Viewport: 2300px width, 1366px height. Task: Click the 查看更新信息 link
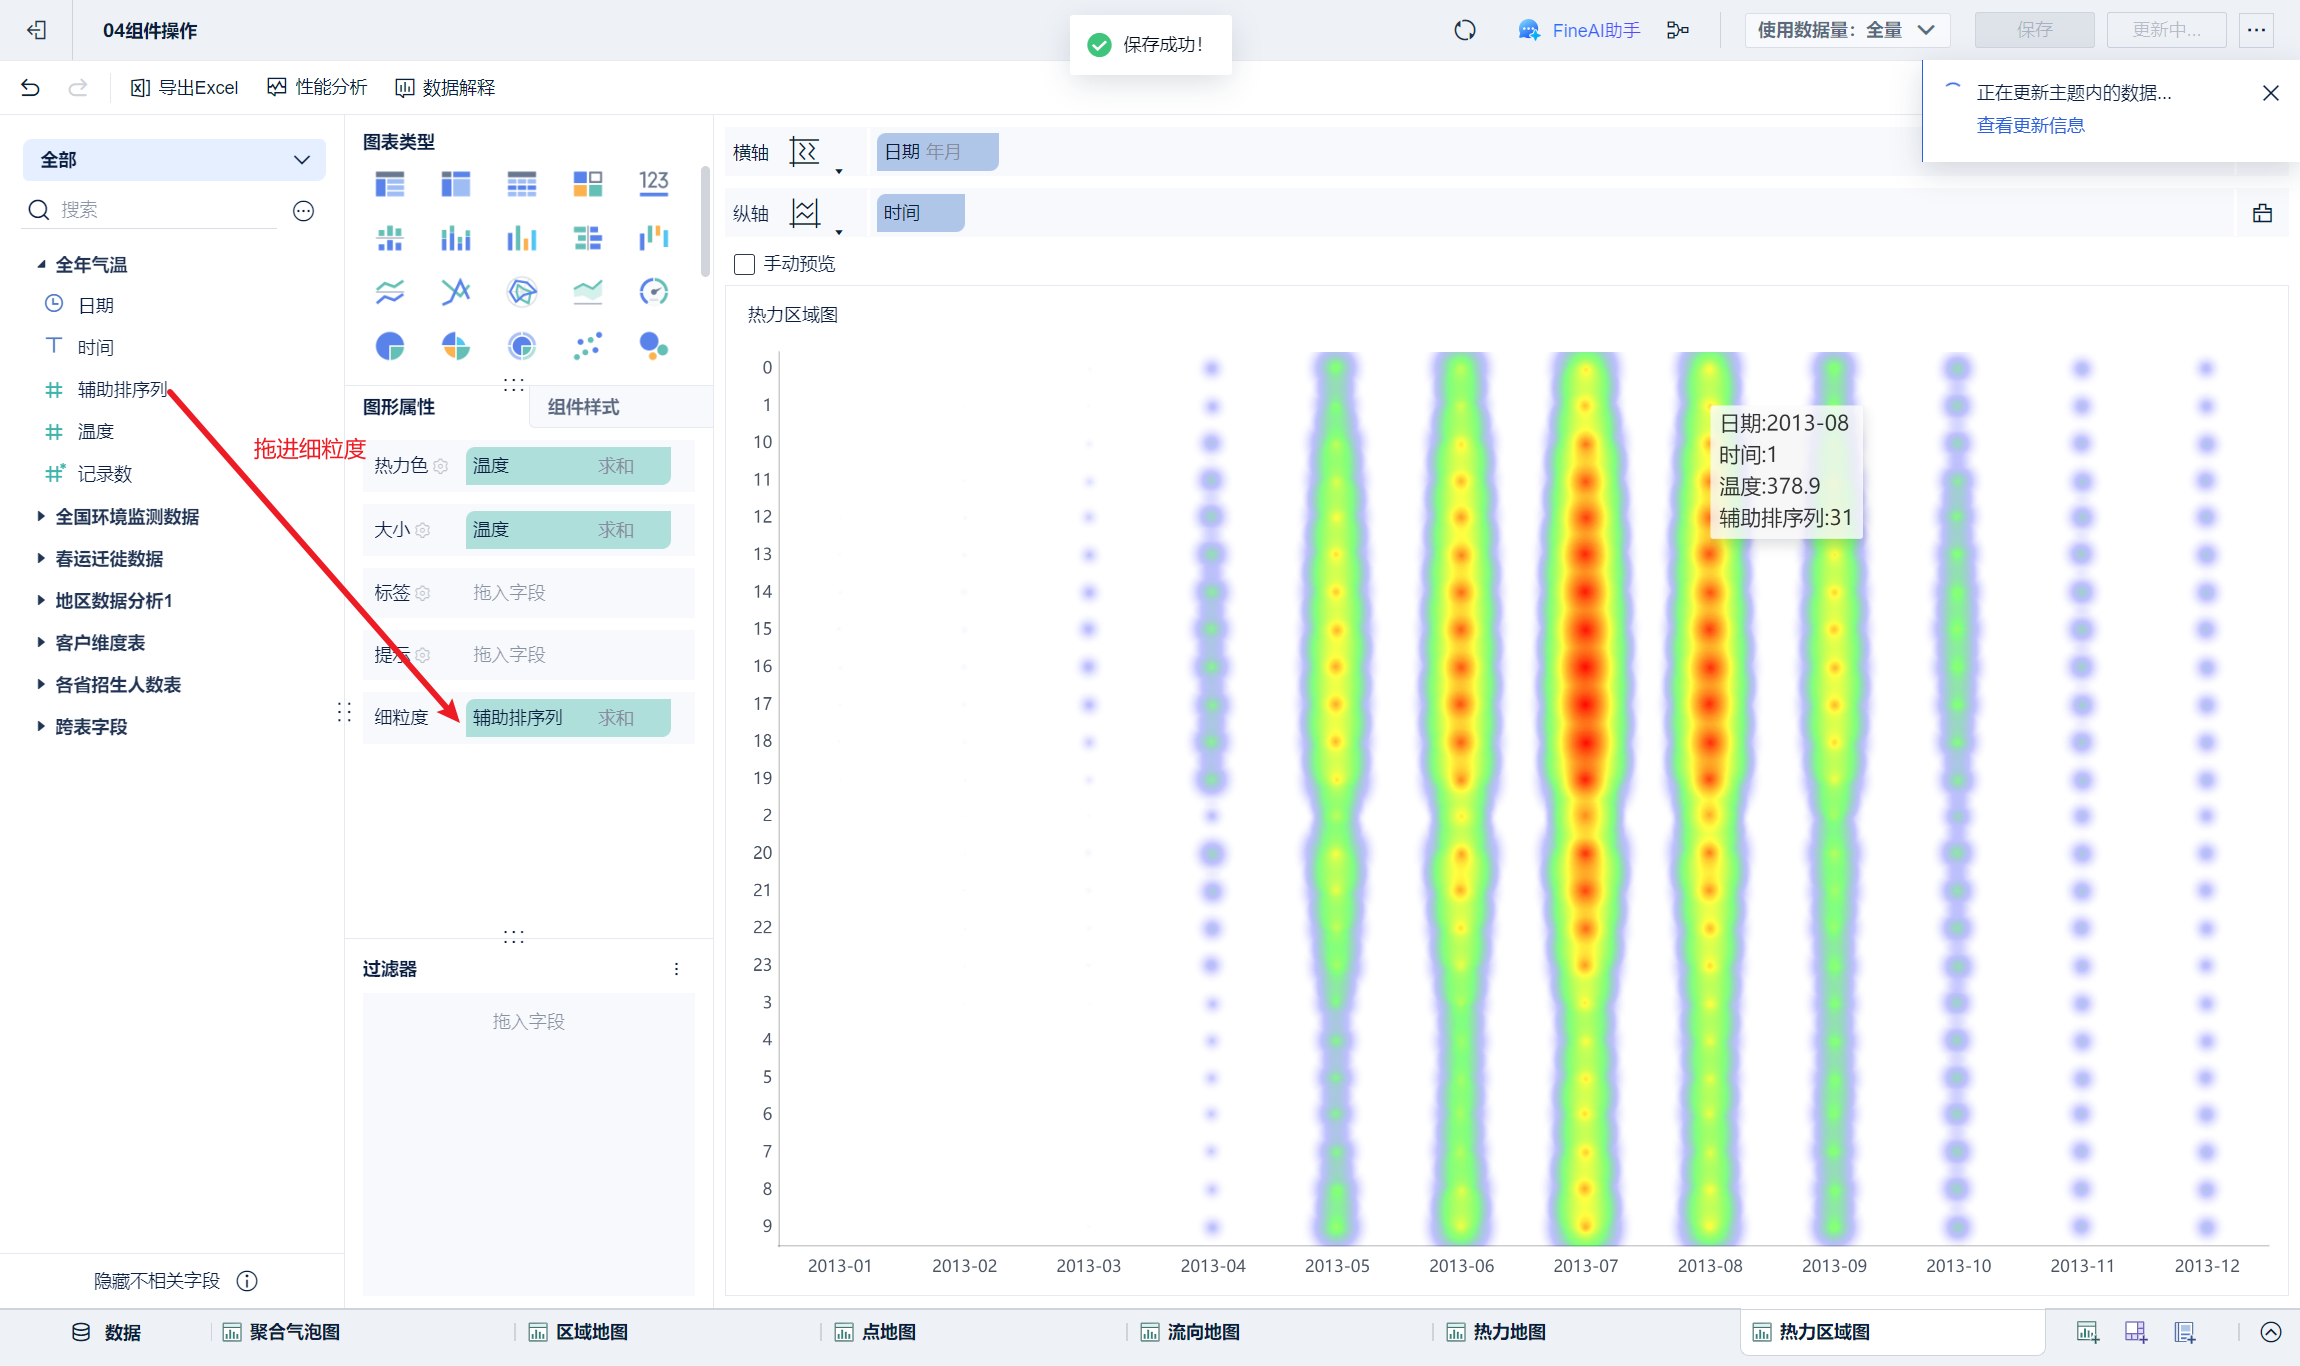[2030, 125]
